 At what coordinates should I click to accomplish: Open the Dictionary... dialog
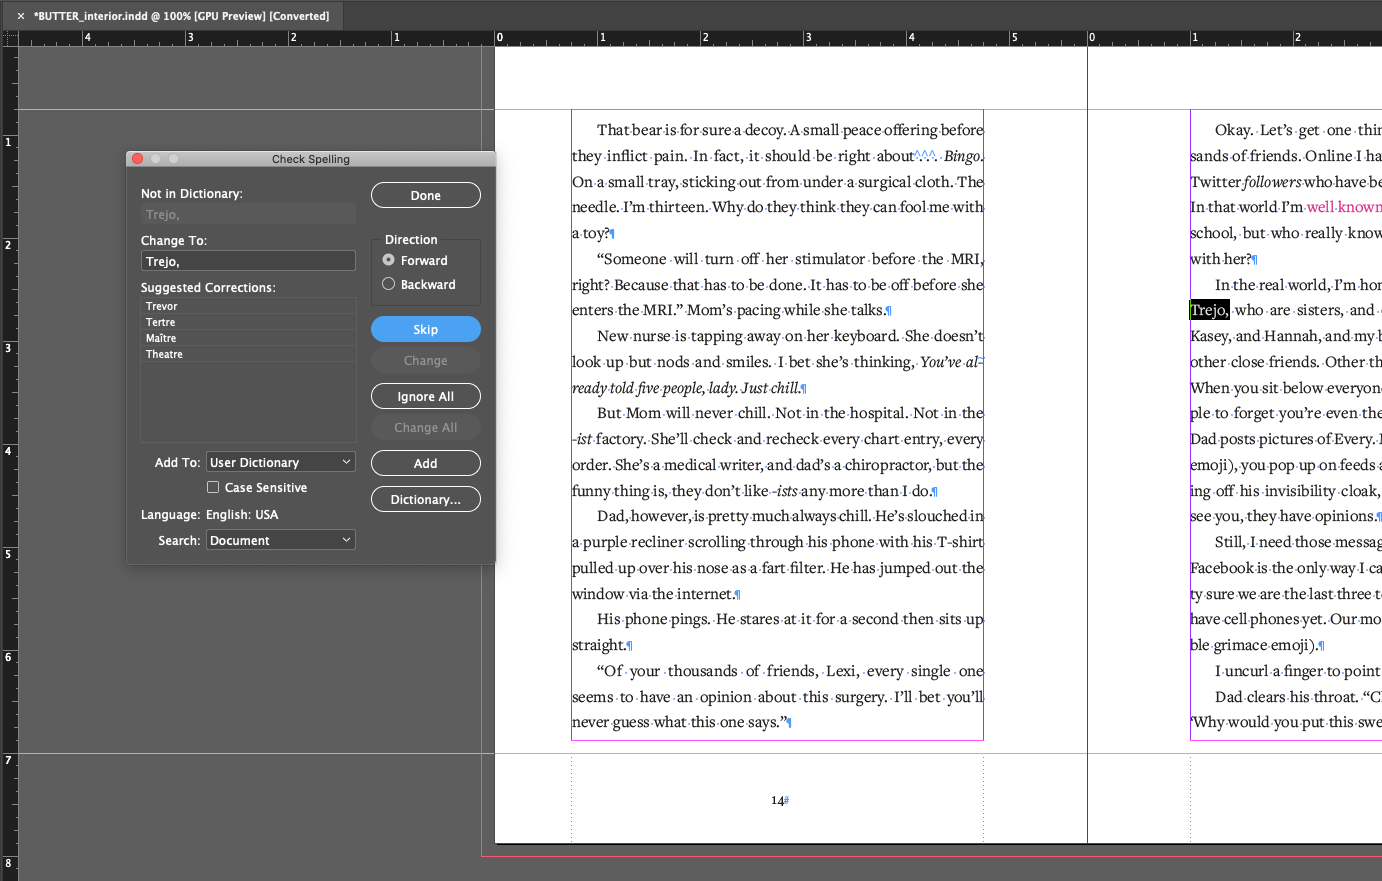coord(425,499)
